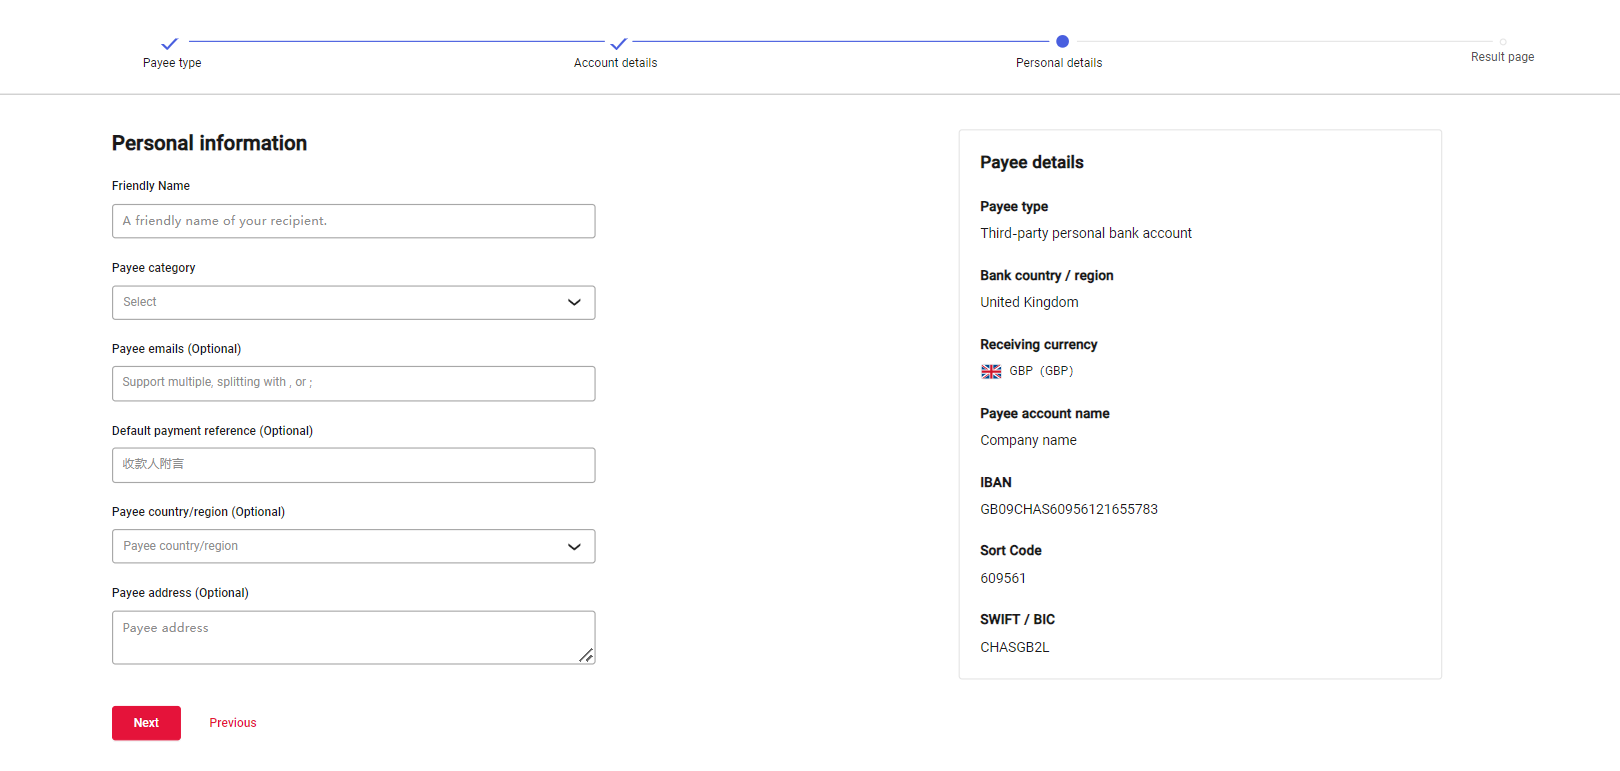Image resolution: width=1620 pixels, height=771 pixels.
Task: Click the Result page step circle
Action: pyautogui.click(x=1502, y=42)
